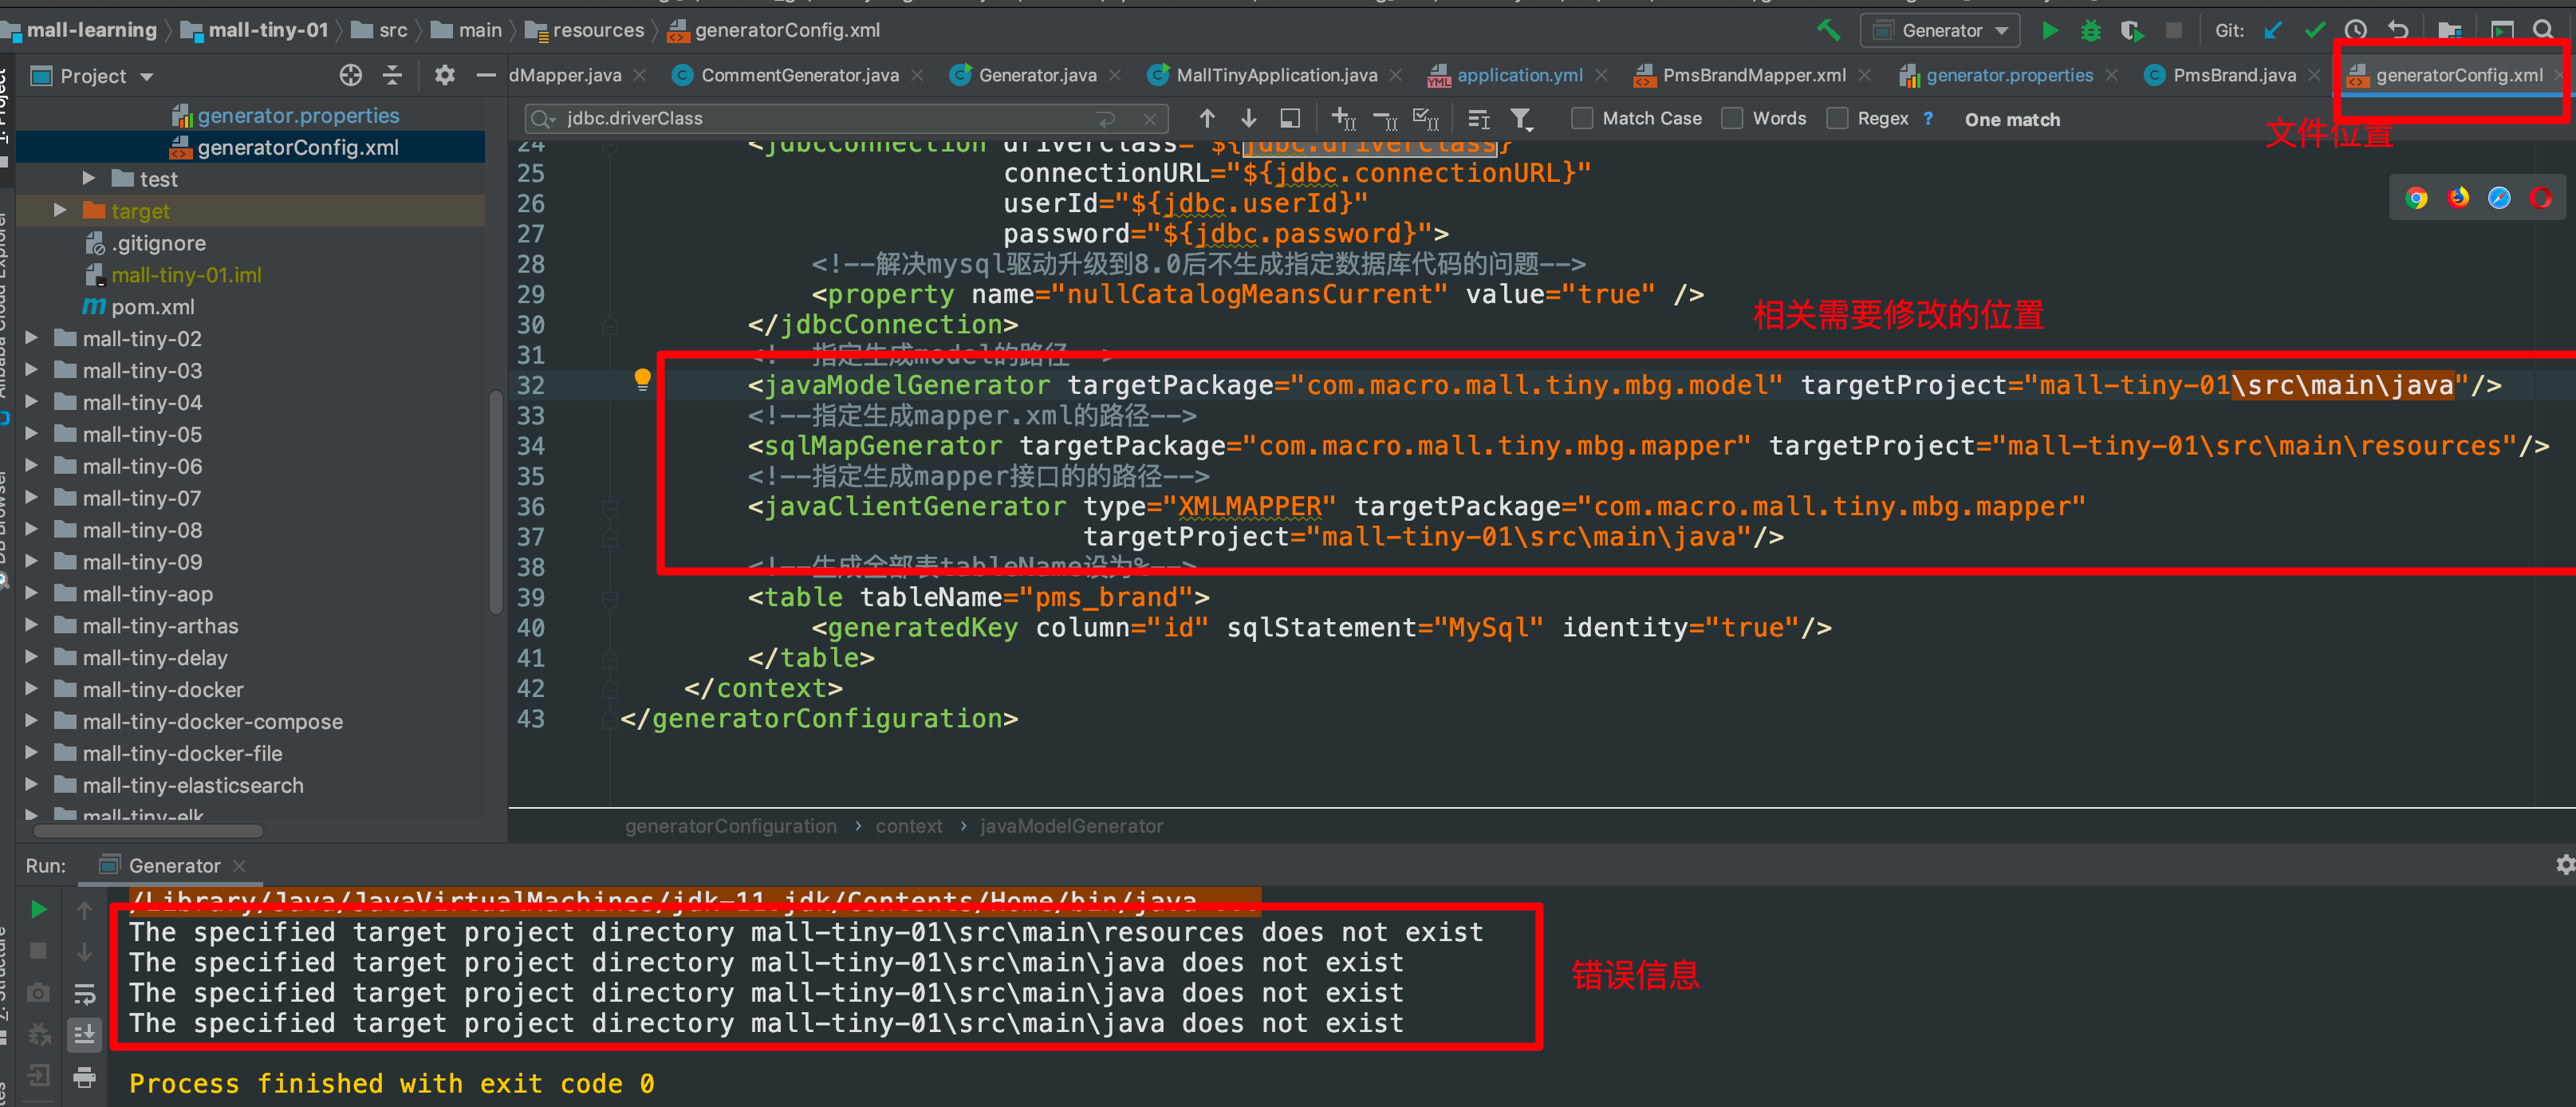Close the generator.properties tab
Screen dimensions: 2576x1107
2112,76
